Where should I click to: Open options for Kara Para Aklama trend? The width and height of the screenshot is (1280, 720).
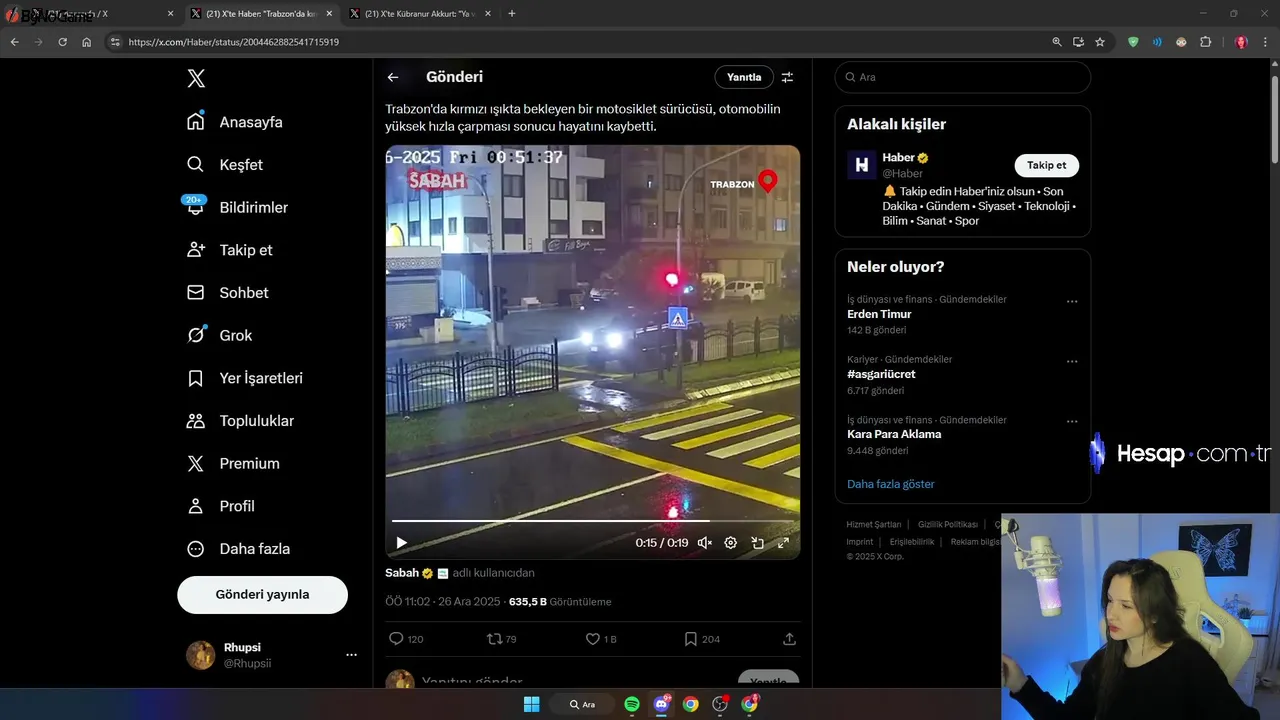click(1072, 421)
